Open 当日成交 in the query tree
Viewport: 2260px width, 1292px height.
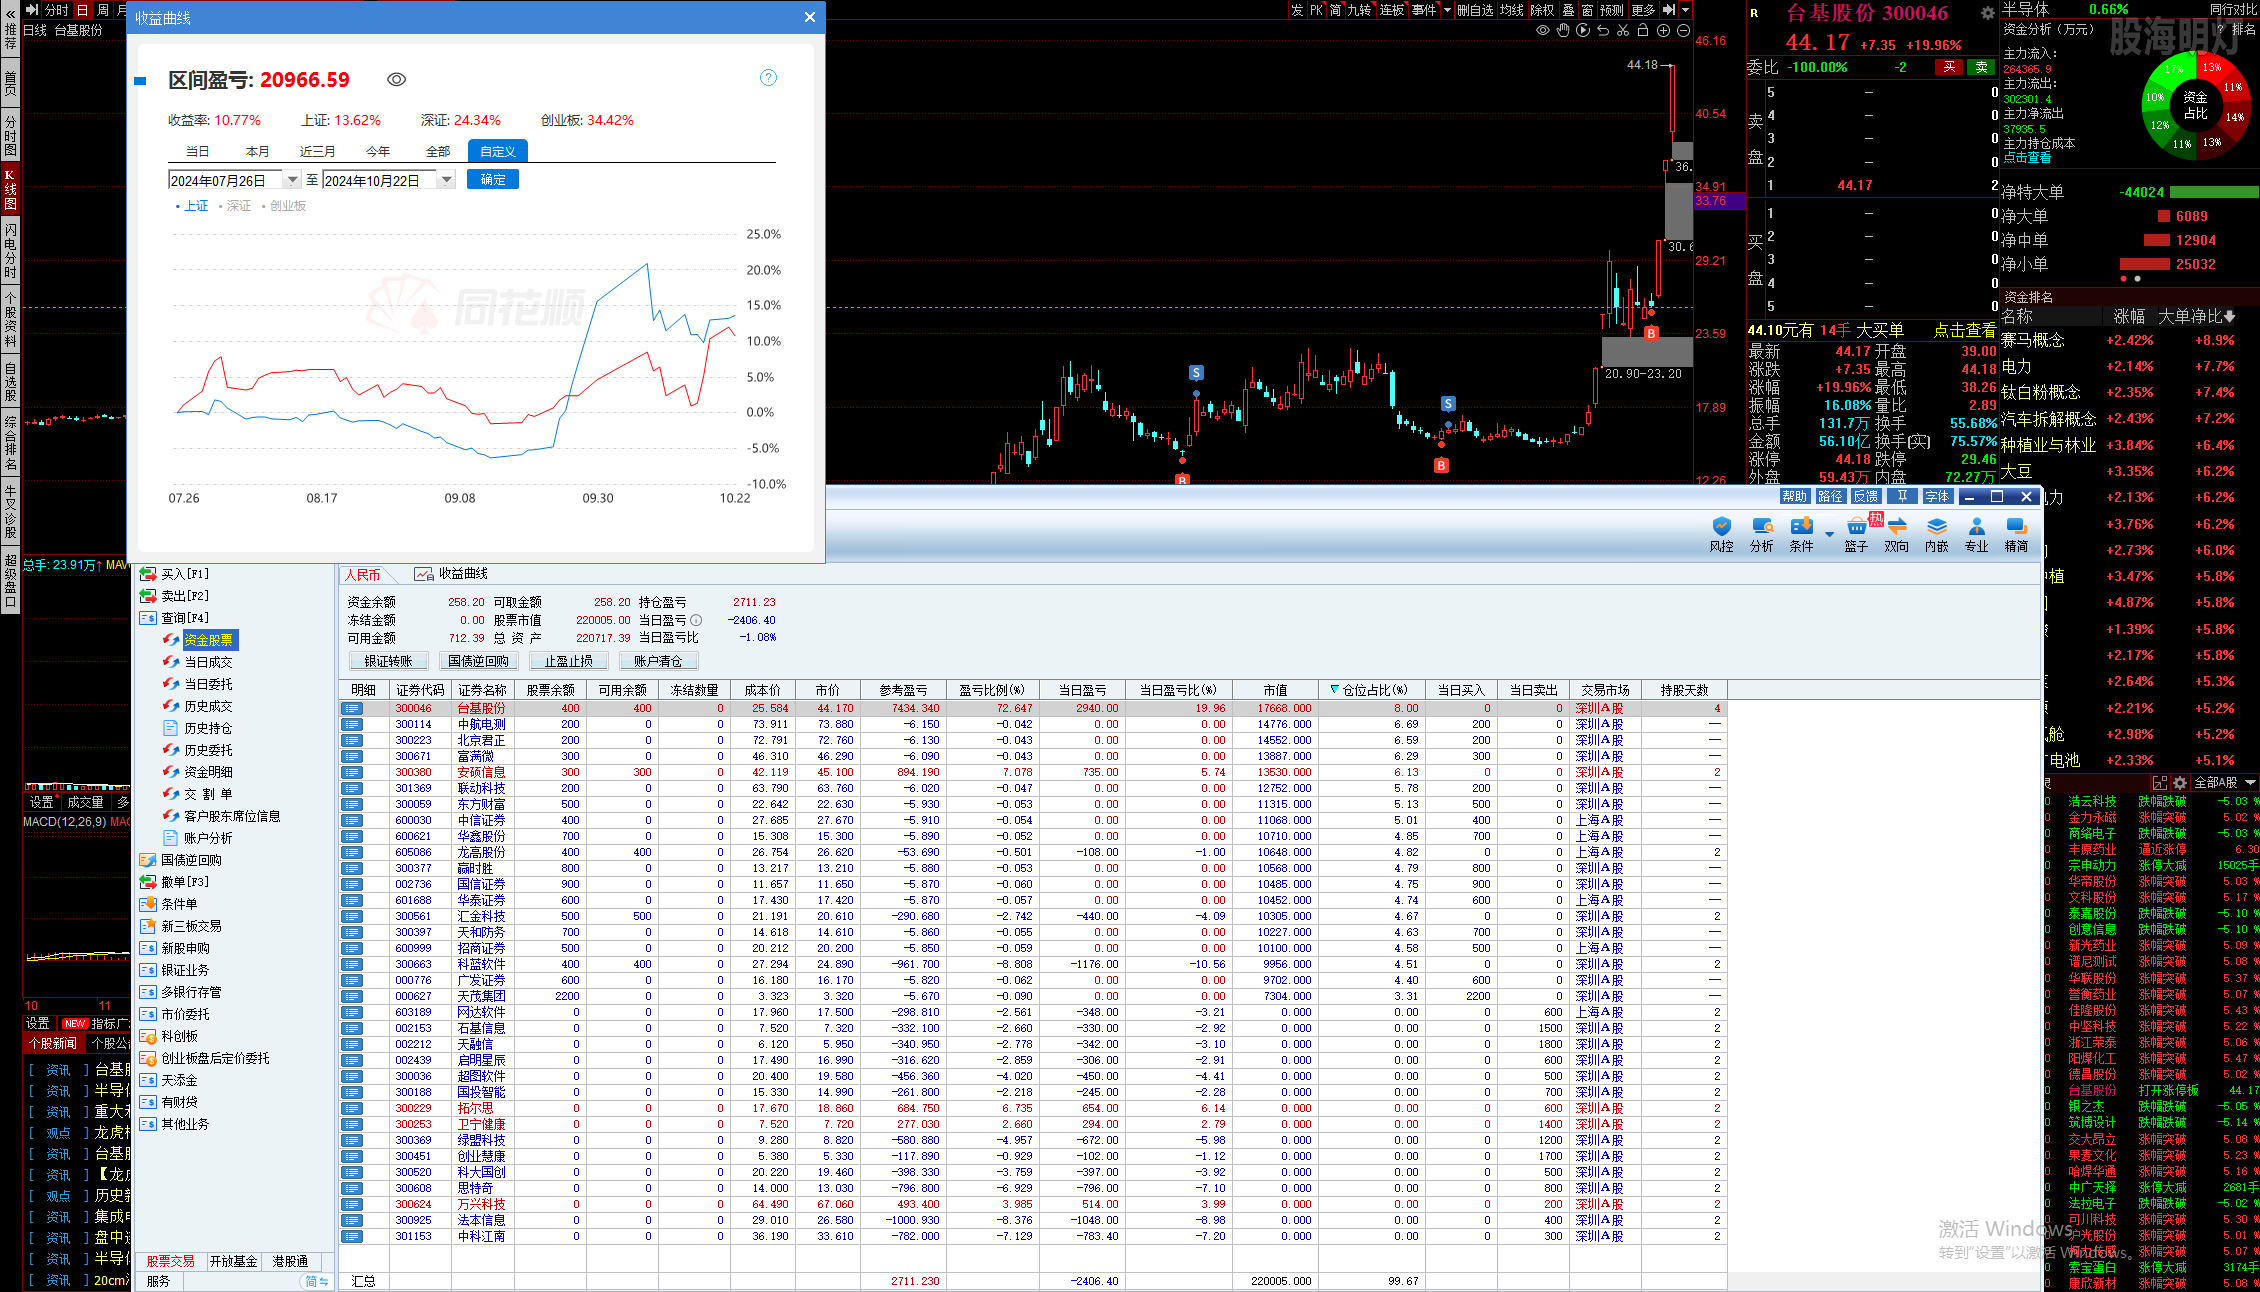[208, 662]
